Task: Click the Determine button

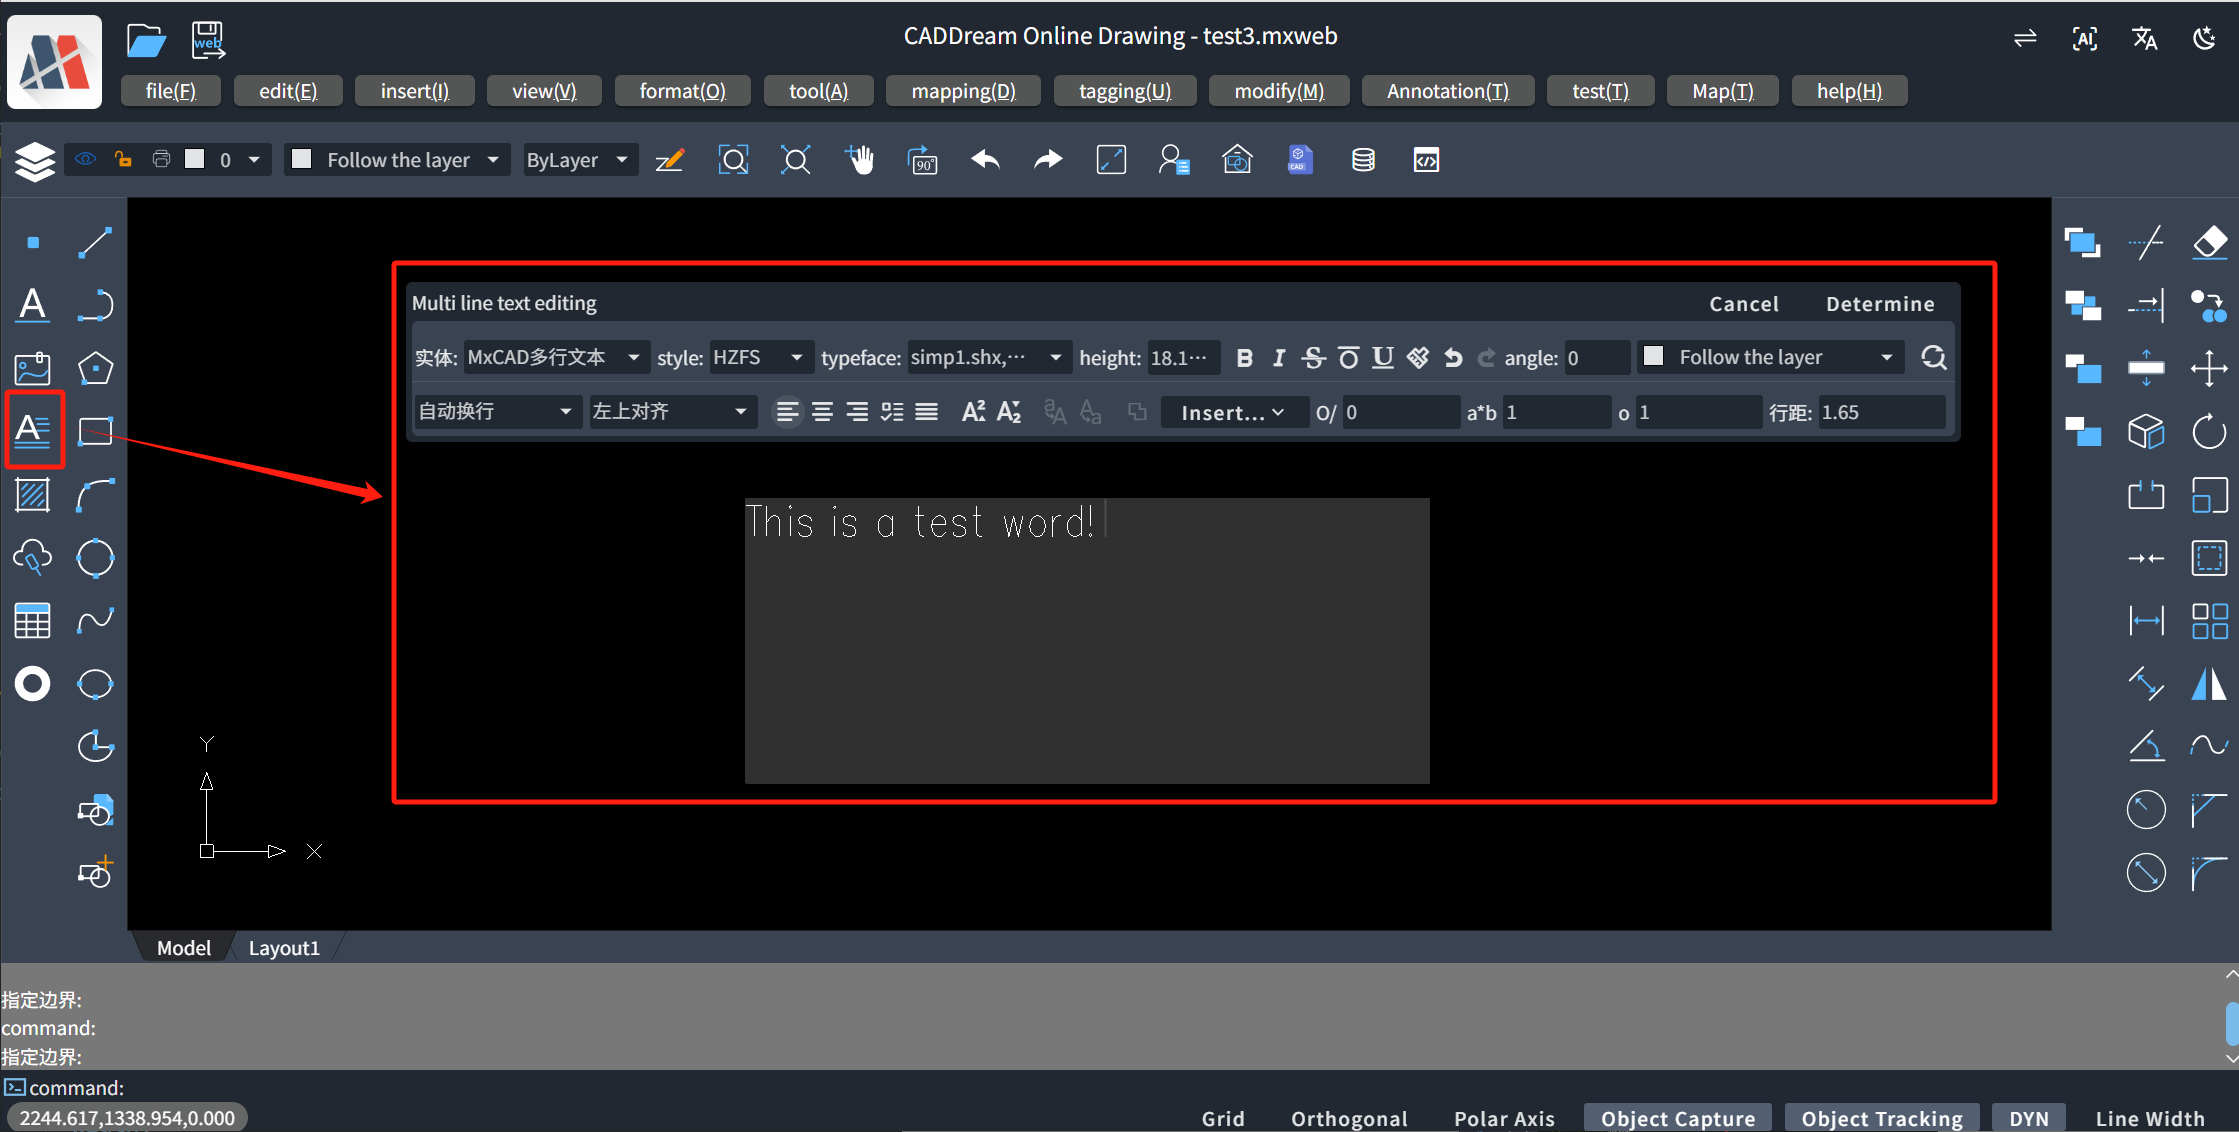Action: 1879,304
